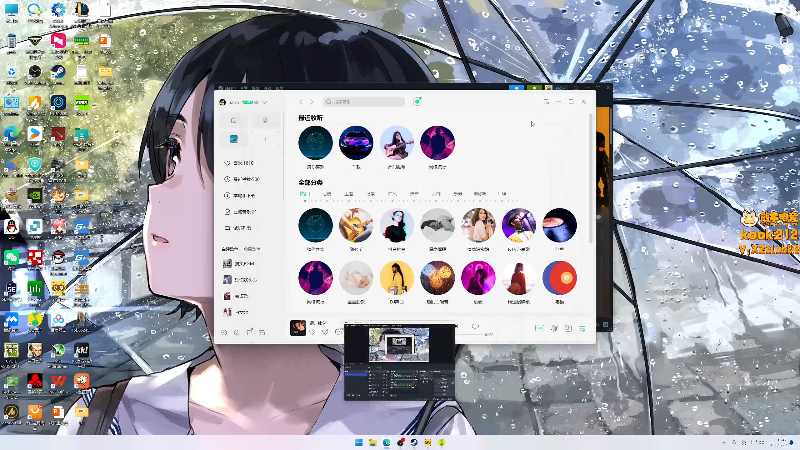The height and width of the screenshot is (450, 800).
Task: Open the magenta neon woman category thumbnail
Action: point(479,278)
